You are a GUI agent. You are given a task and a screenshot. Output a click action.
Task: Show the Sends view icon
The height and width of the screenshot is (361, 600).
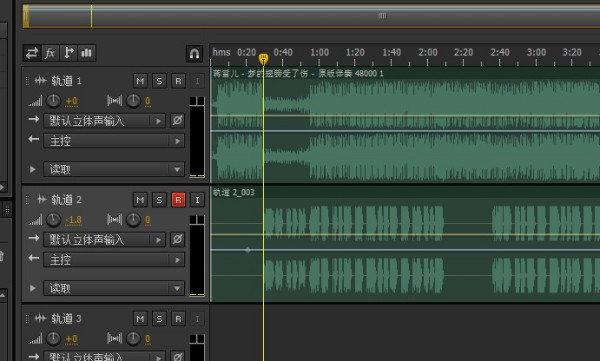click(68, 53)
